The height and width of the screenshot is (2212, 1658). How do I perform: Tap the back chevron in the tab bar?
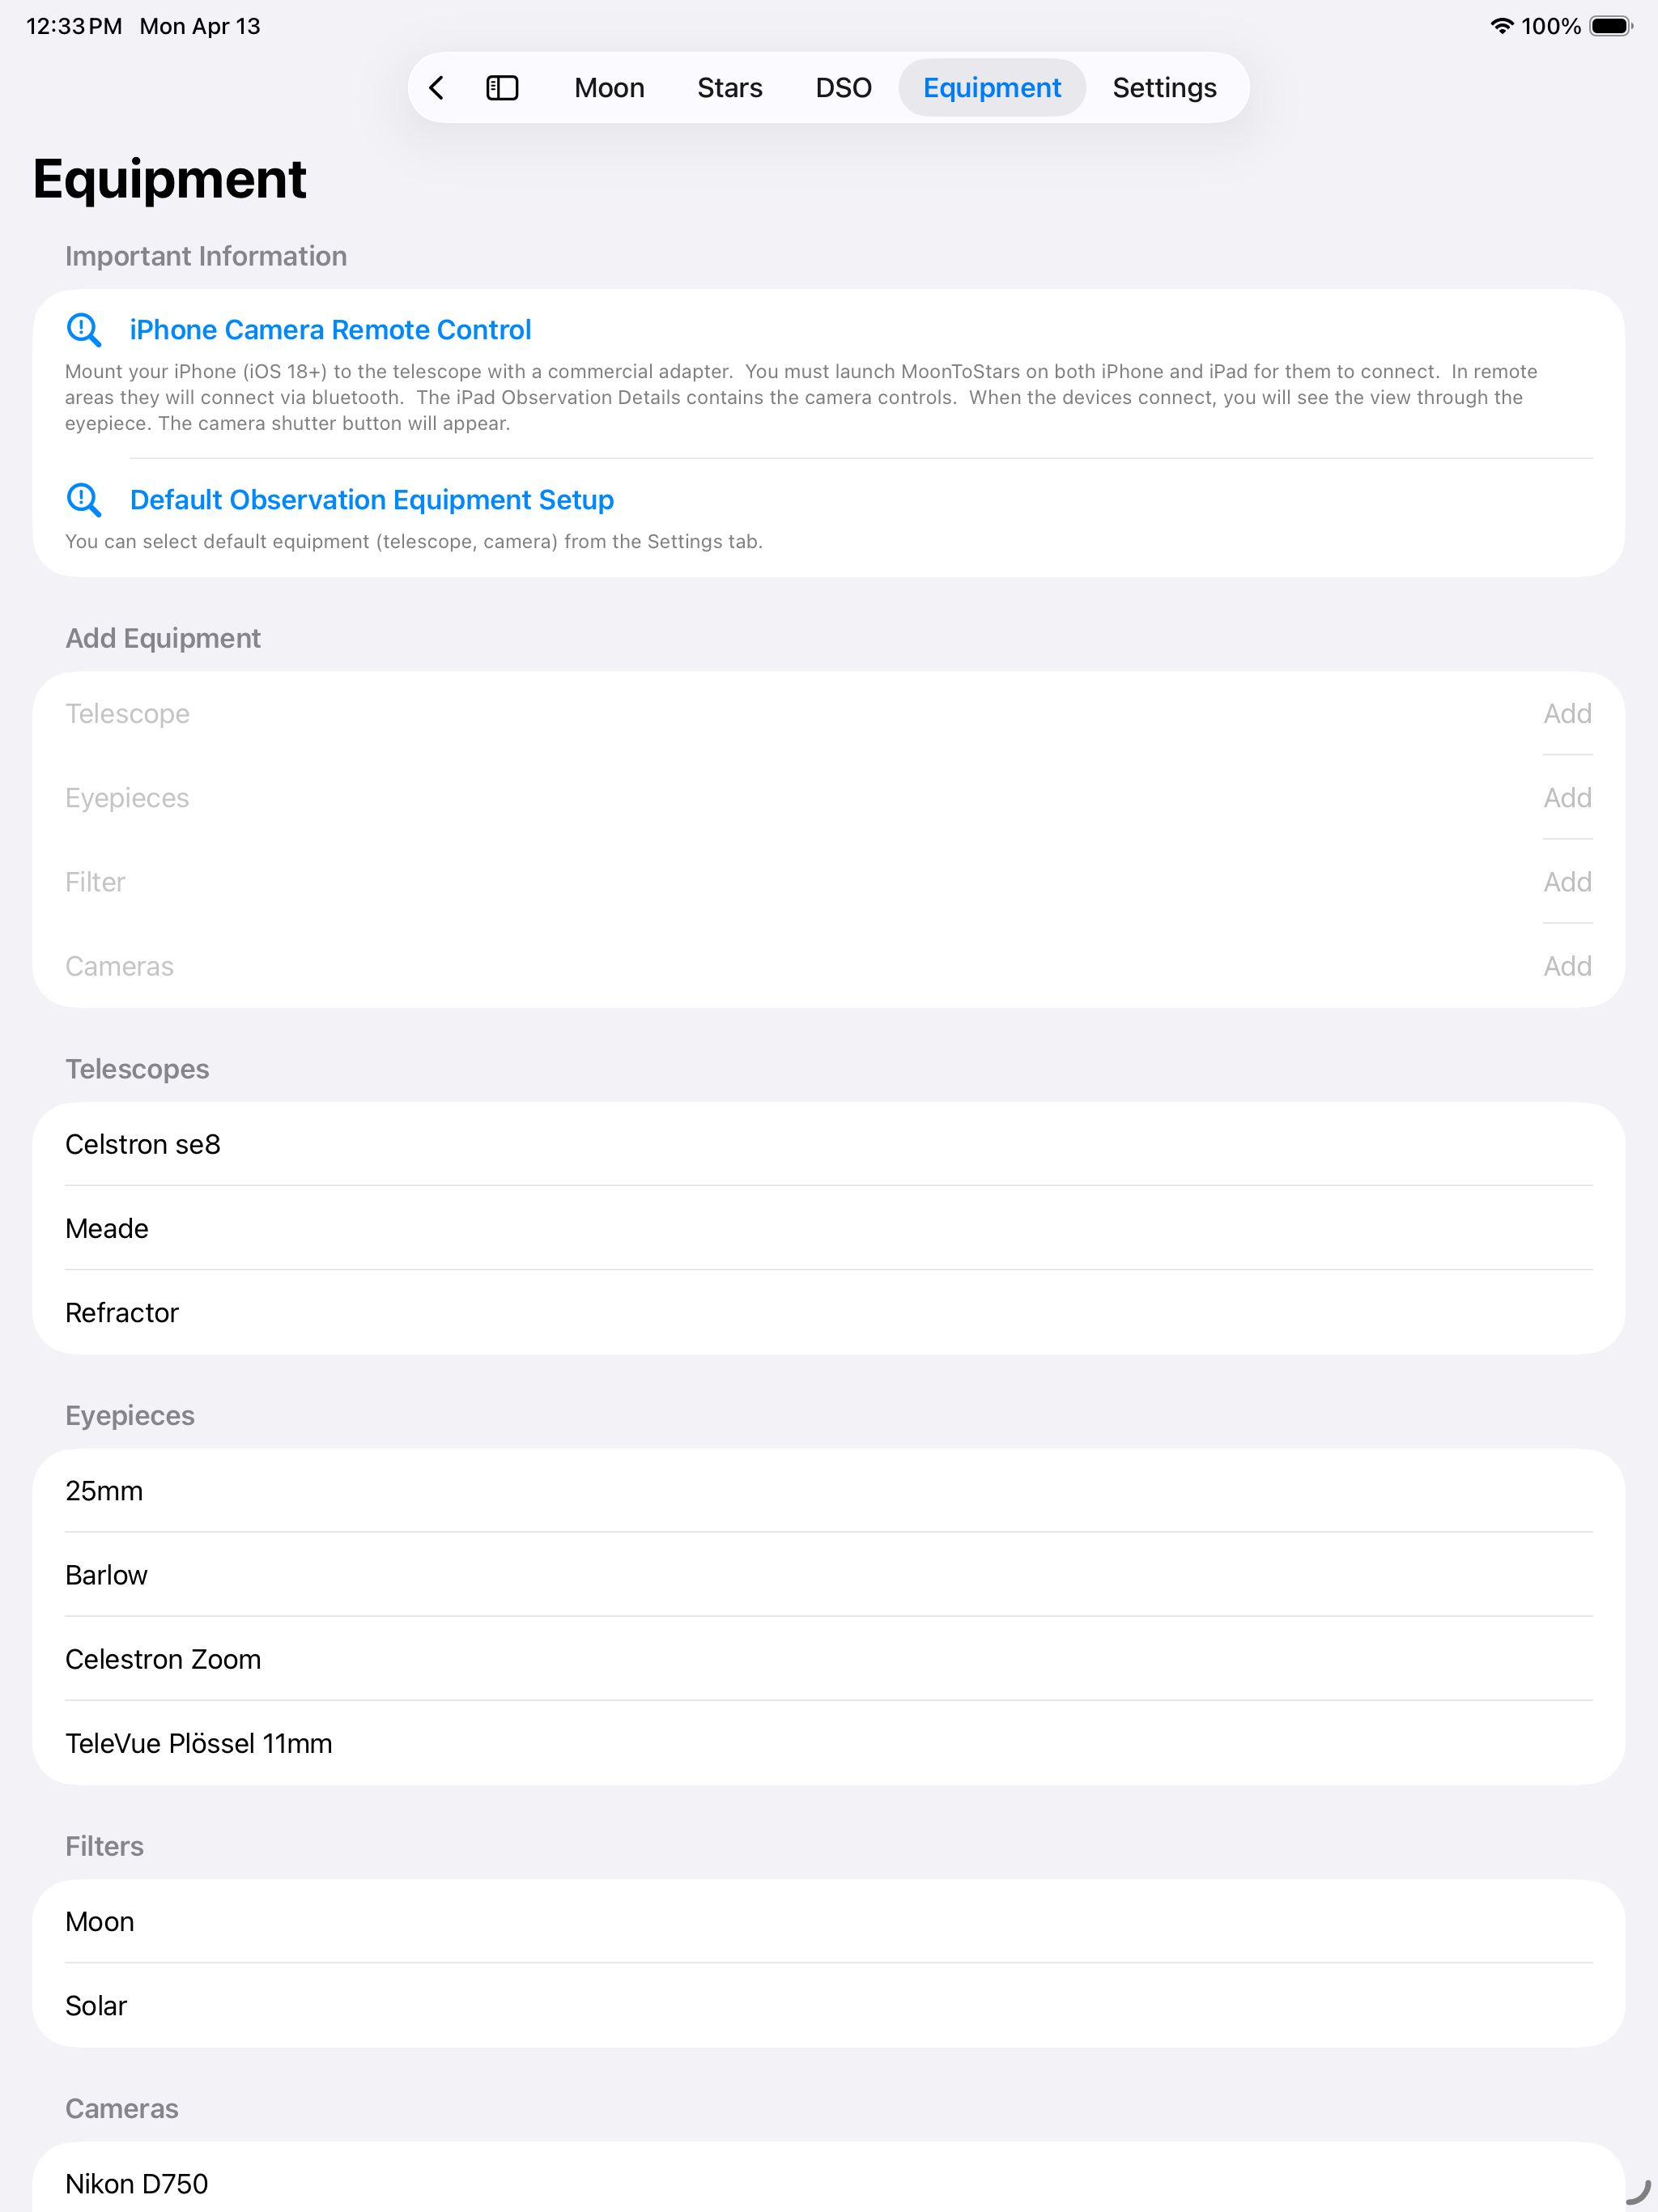point(437,88)
